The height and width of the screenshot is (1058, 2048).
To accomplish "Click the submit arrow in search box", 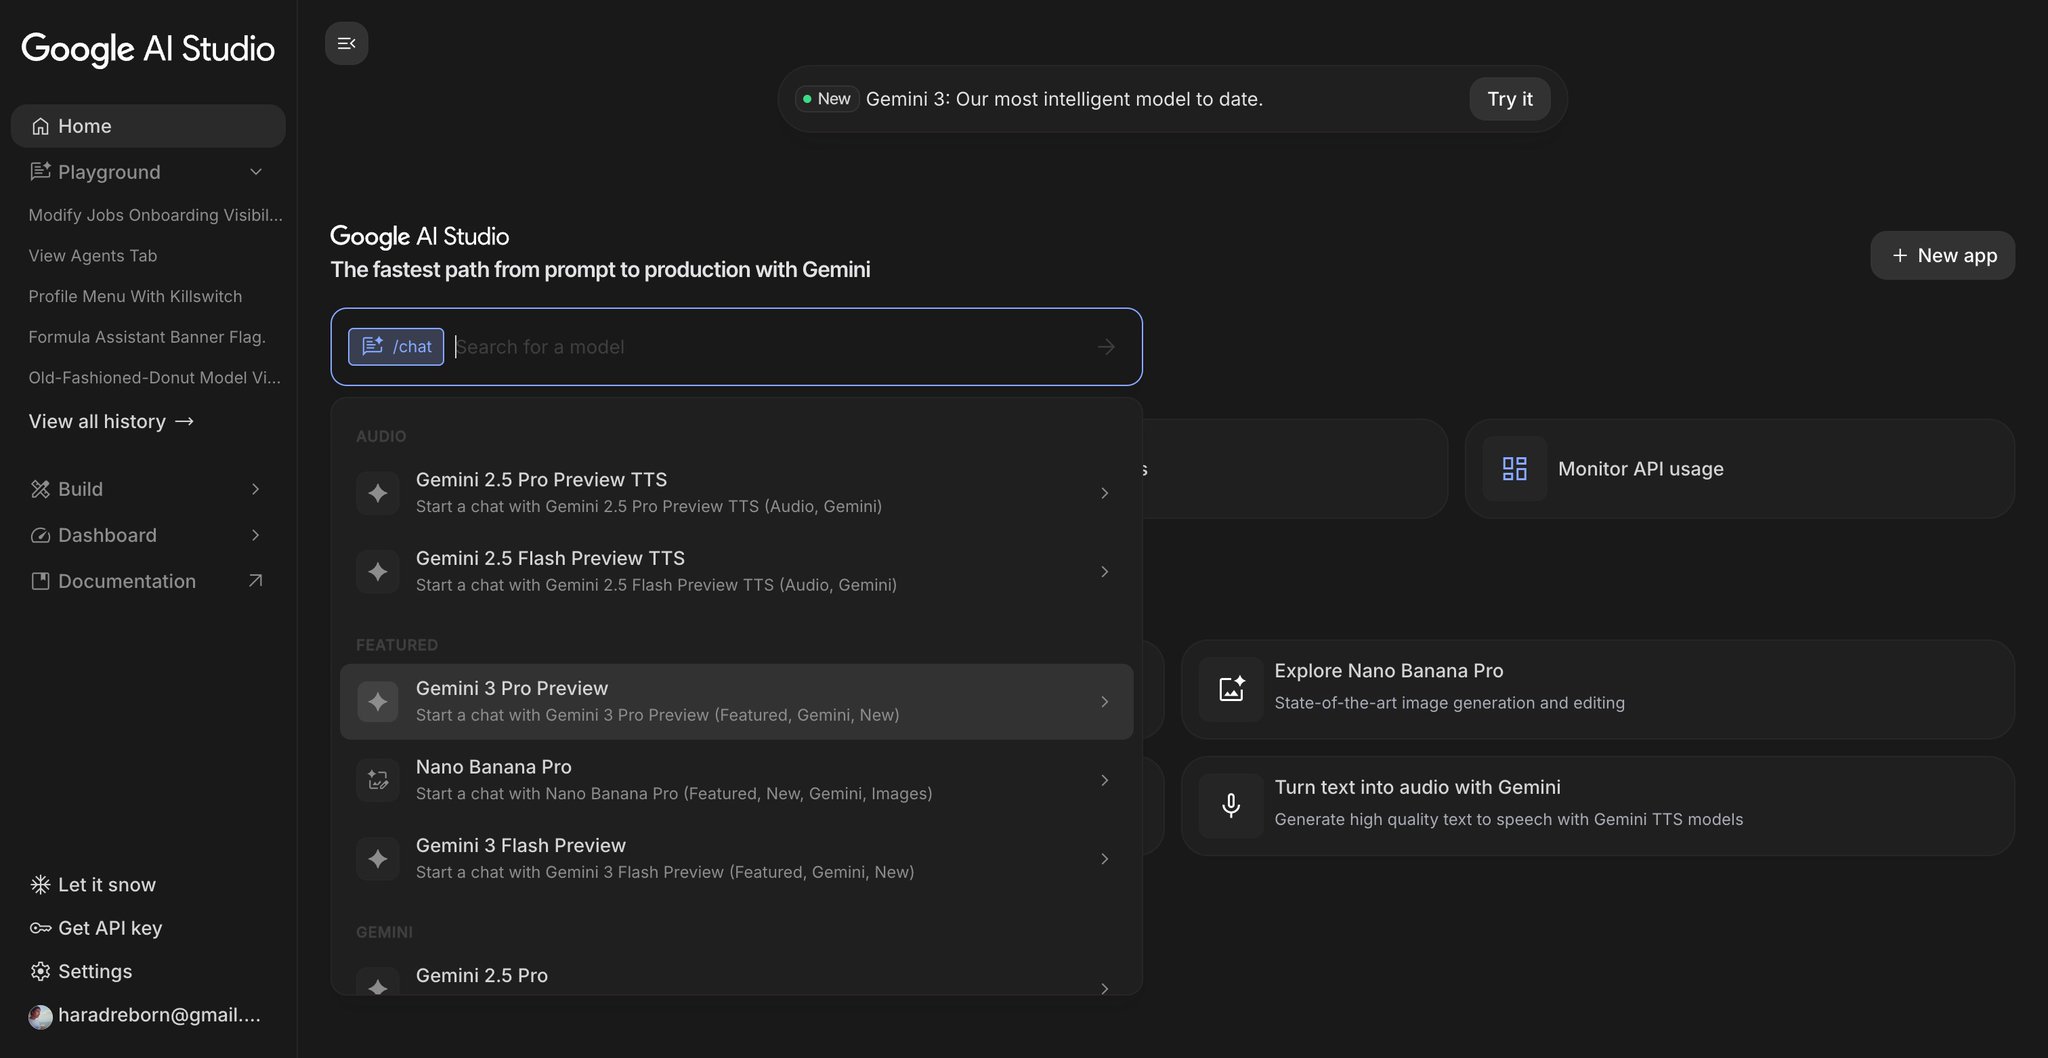I will point(1106,347).
